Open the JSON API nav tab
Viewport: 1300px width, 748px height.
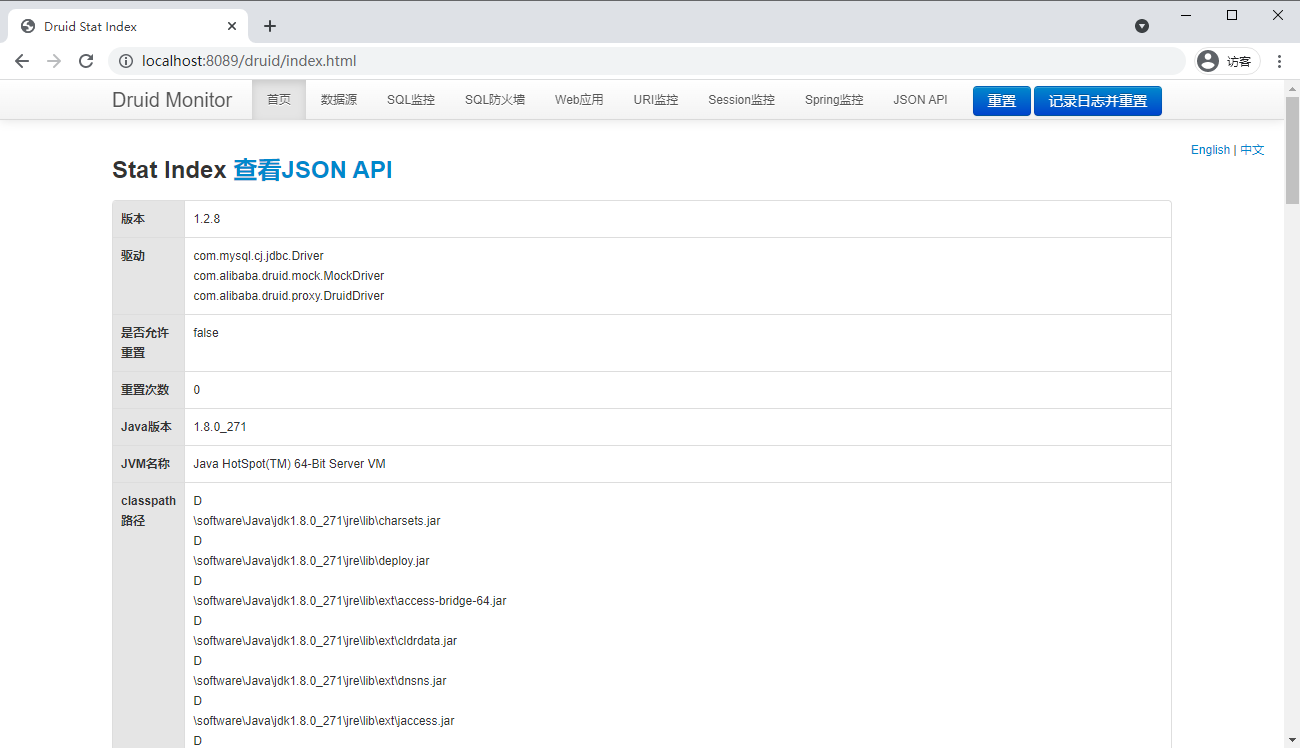(x=920, y=100)
